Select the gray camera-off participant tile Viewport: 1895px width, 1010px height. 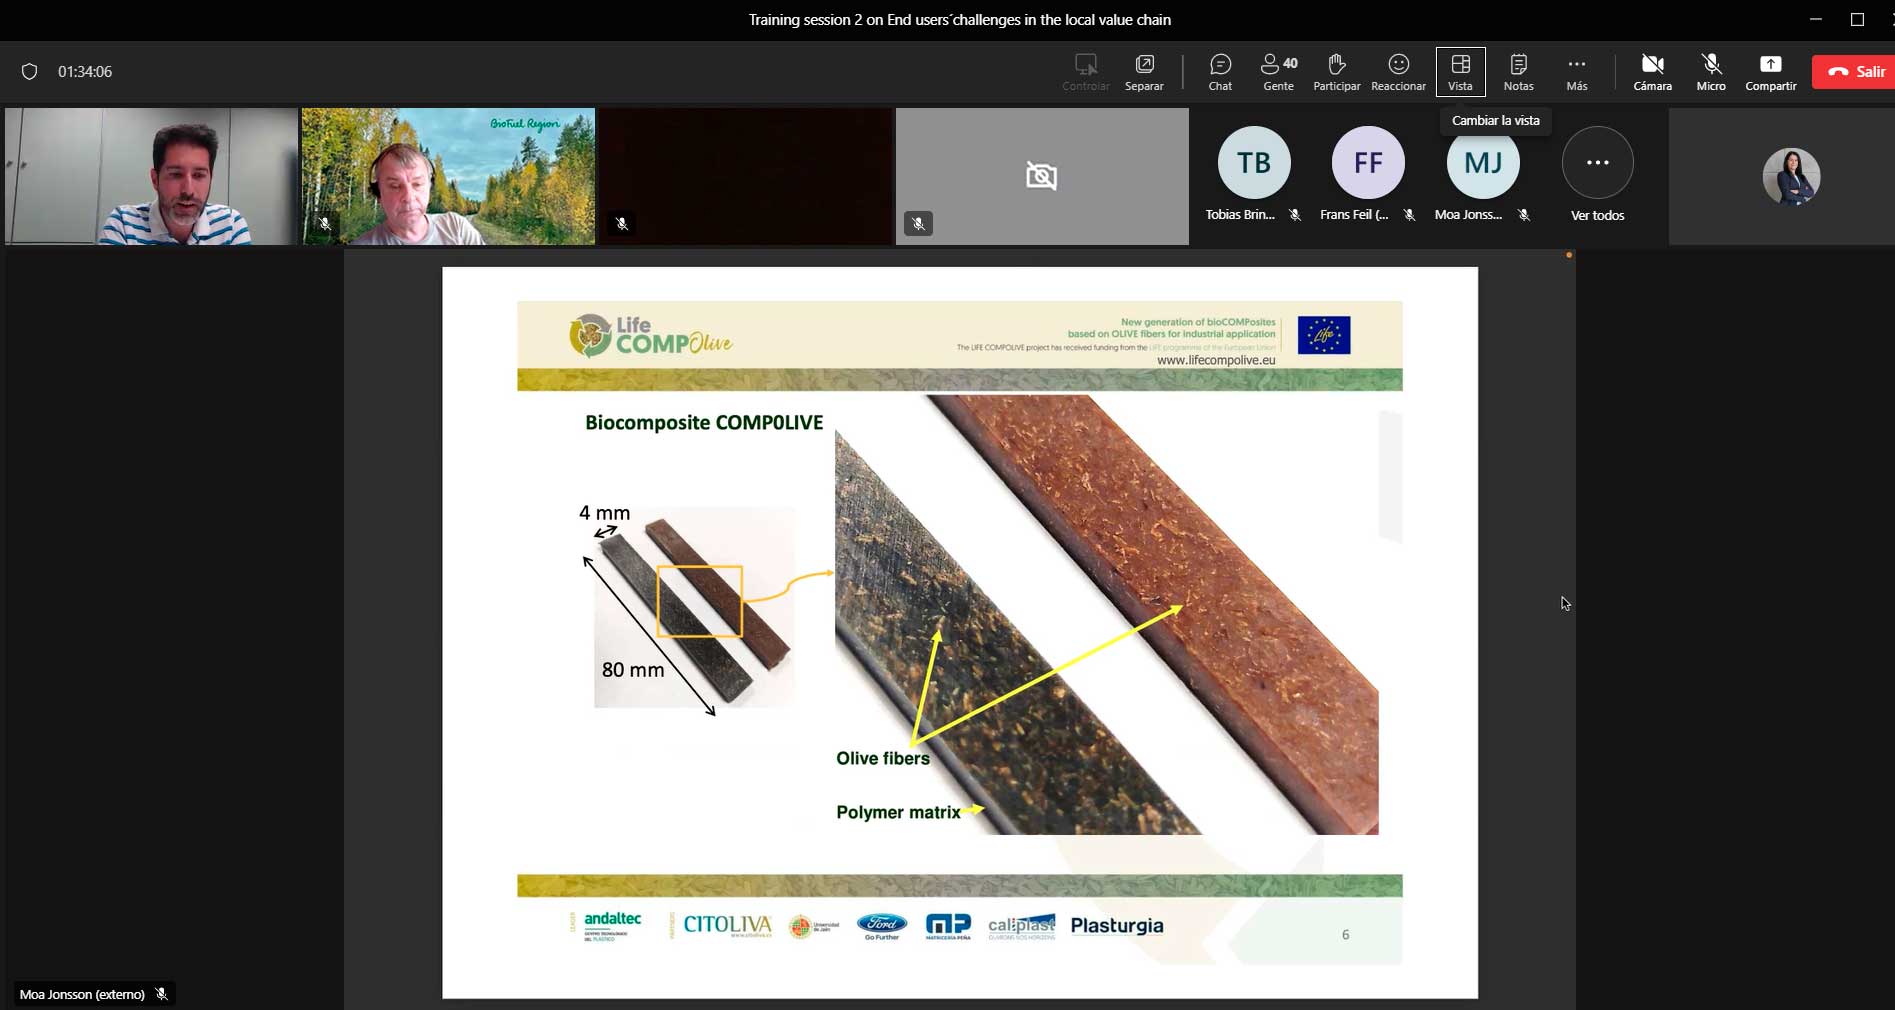(x=1042, y=176)
